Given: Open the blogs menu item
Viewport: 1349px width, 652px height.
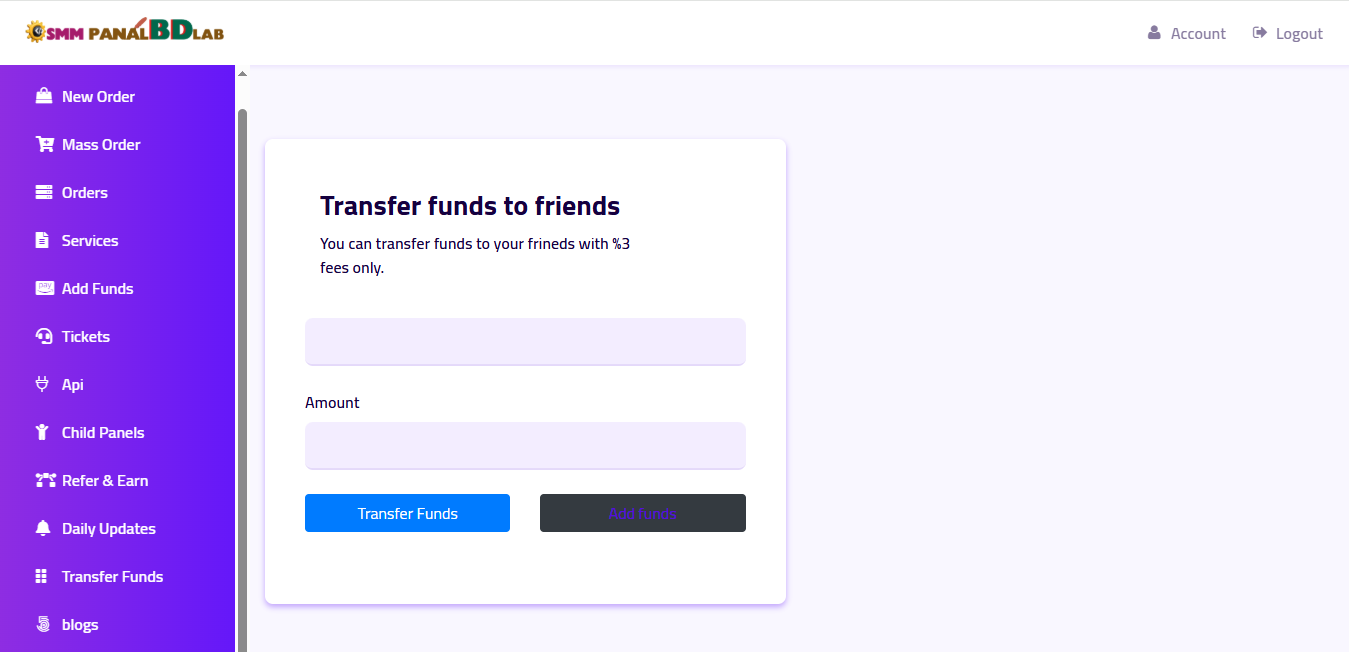Looking at the screenshot, I should (80, 624).
